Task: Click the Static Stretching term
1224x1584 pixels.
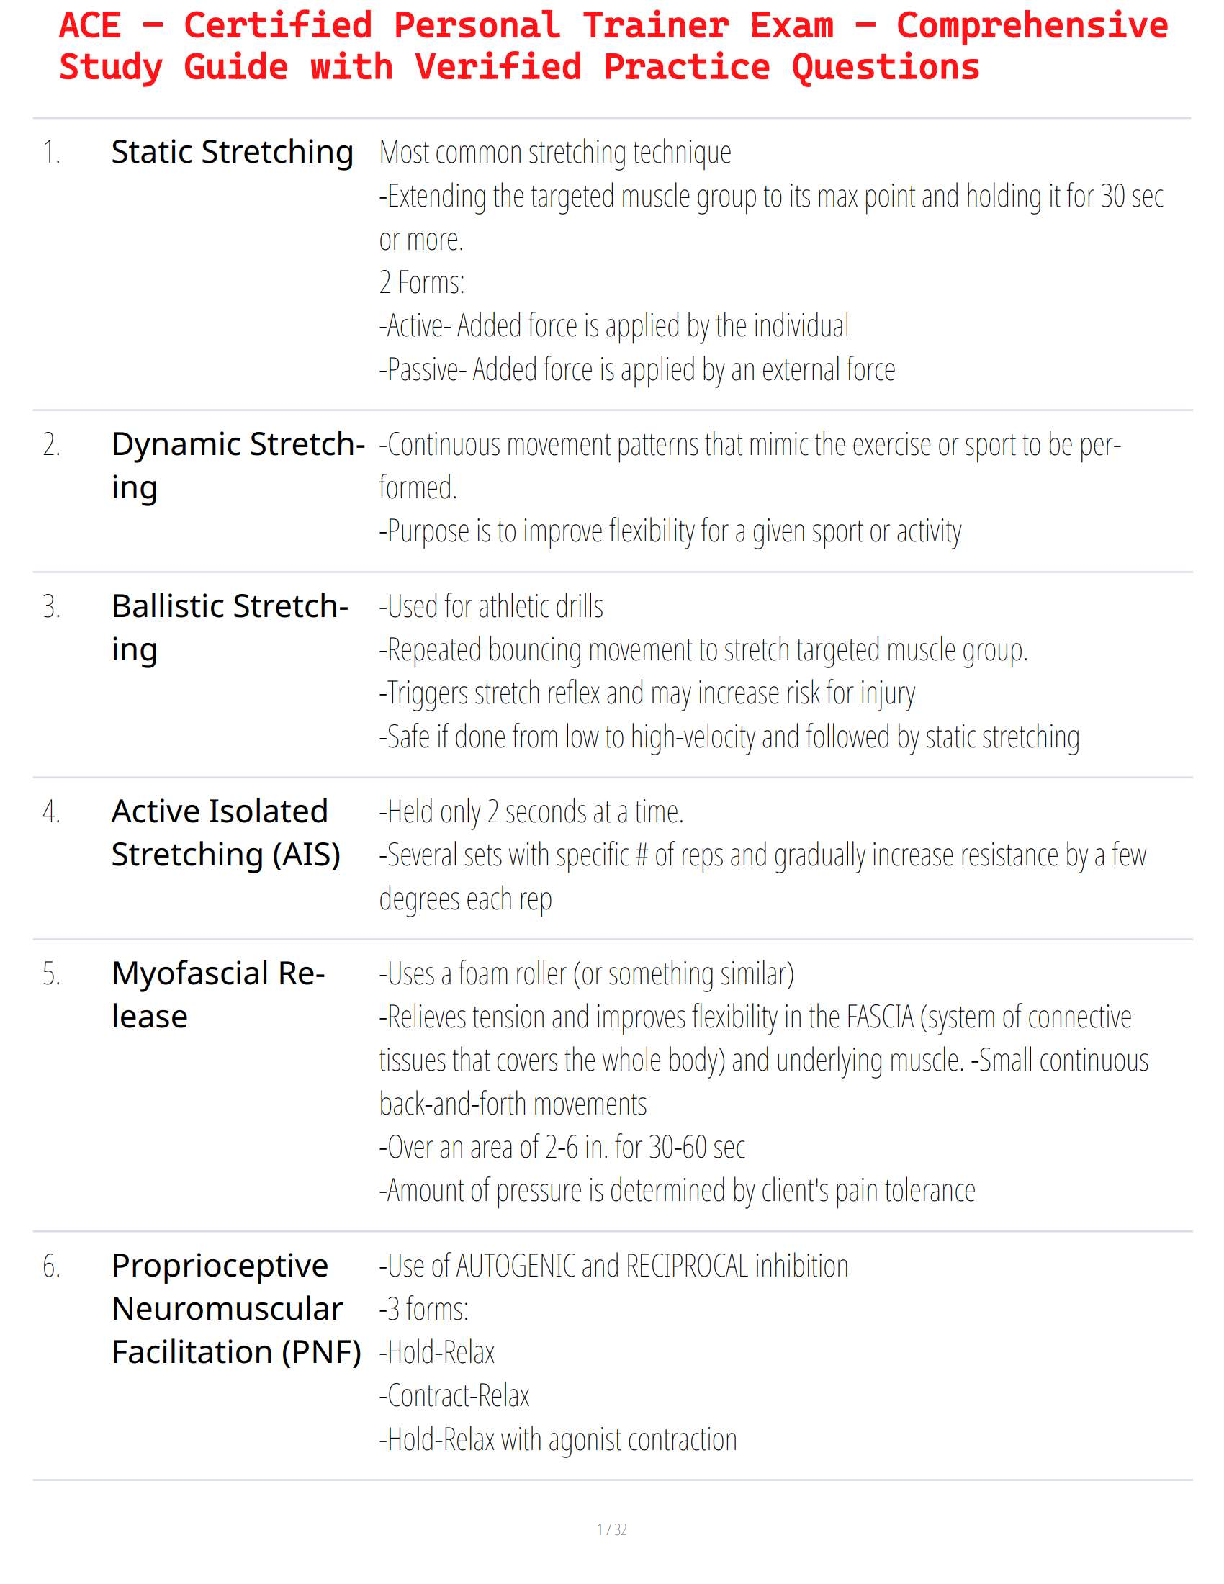Action: (232, 152)
